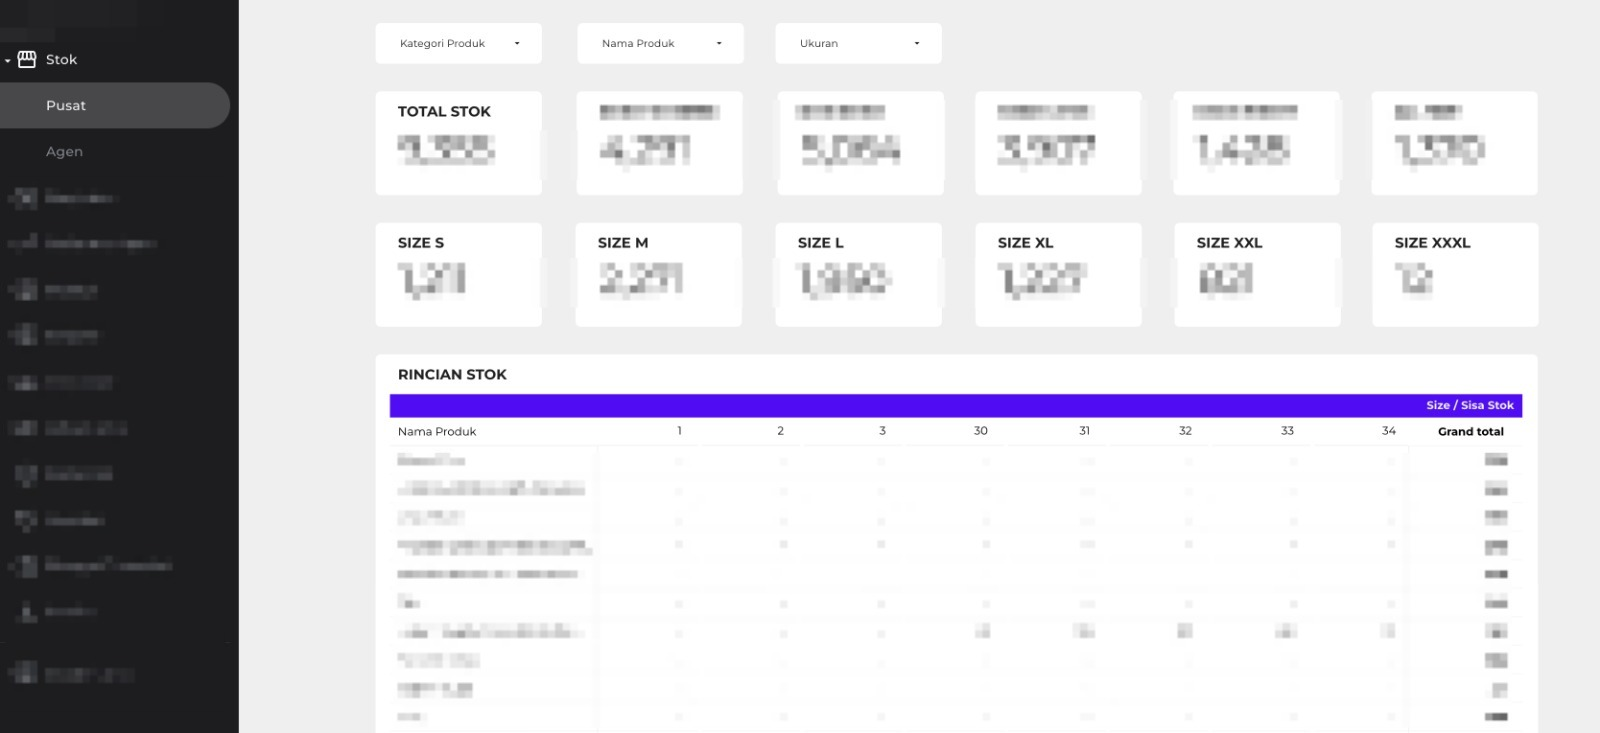Click the Stok store icon in sidebar
Image resolution: width=1600 pixels, height=733 pixels.
pyautogui.click(x=27, y=60)
